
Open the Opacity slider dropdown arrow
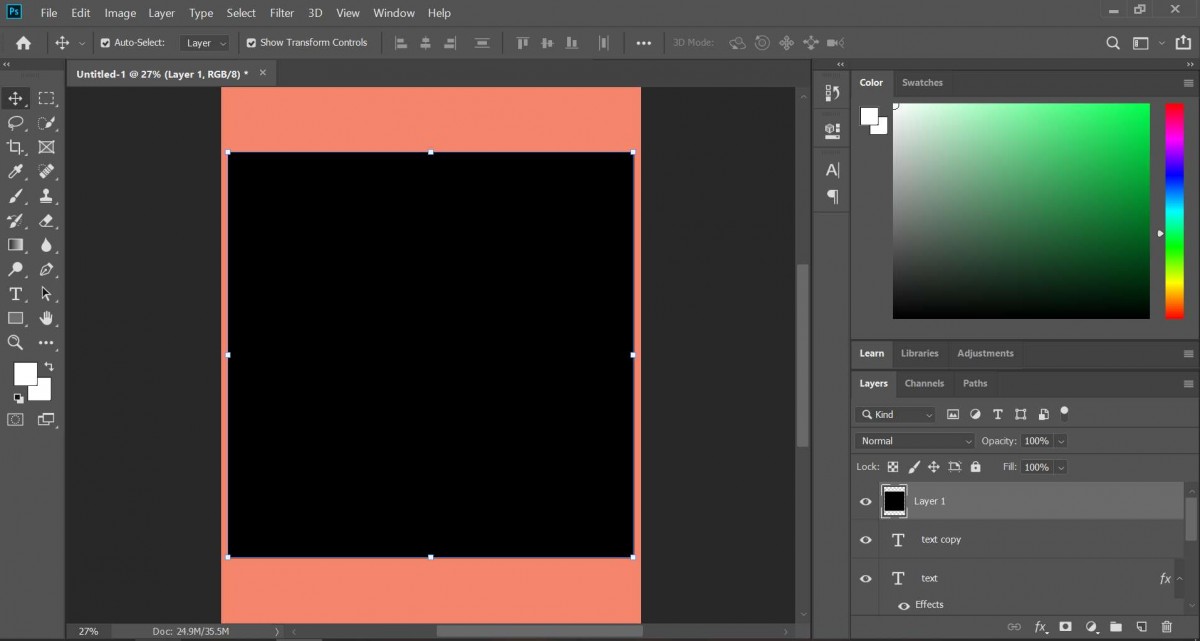1061,441
